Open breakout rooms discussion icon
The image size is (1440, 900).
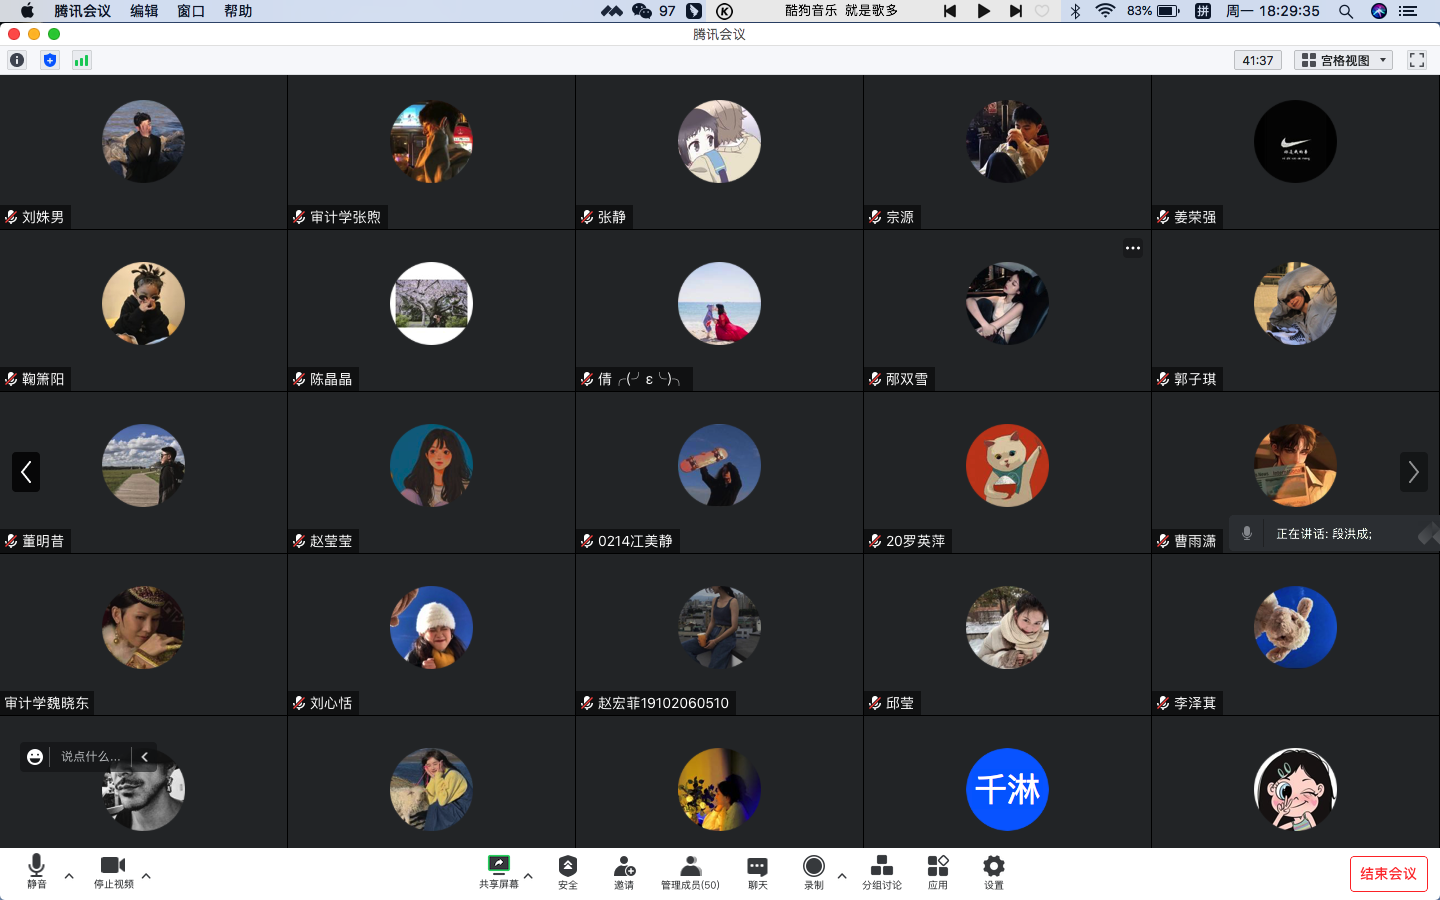click(881, 868)
